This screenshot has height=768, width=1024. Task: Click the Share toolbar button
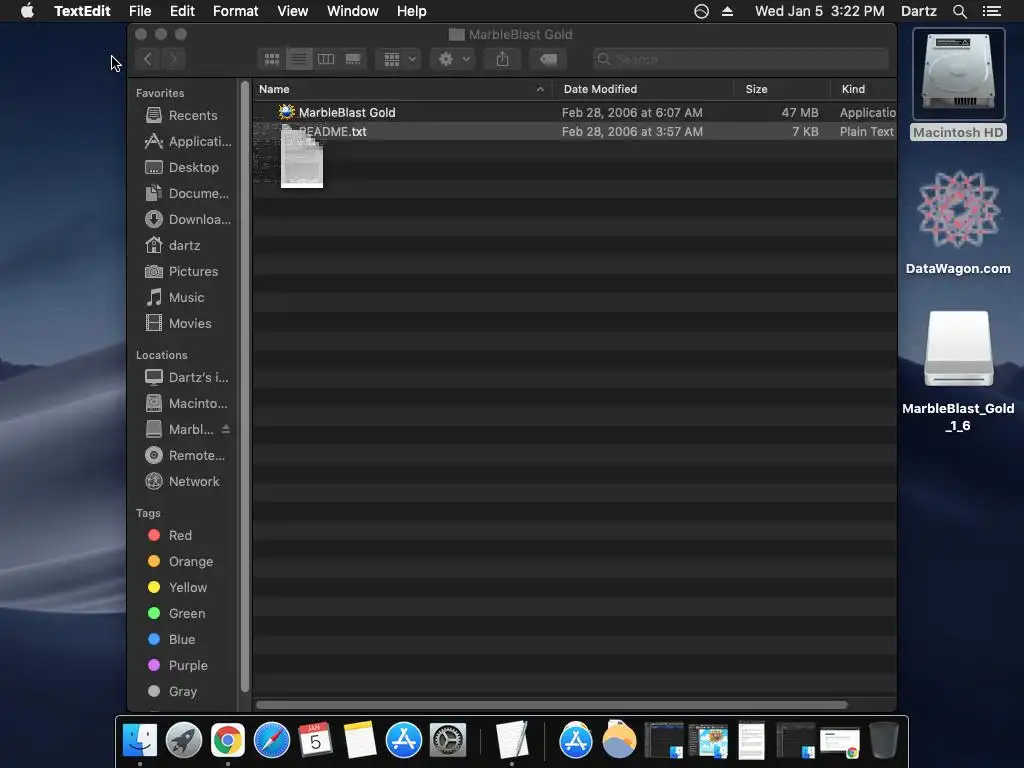(x=502, y=59)
